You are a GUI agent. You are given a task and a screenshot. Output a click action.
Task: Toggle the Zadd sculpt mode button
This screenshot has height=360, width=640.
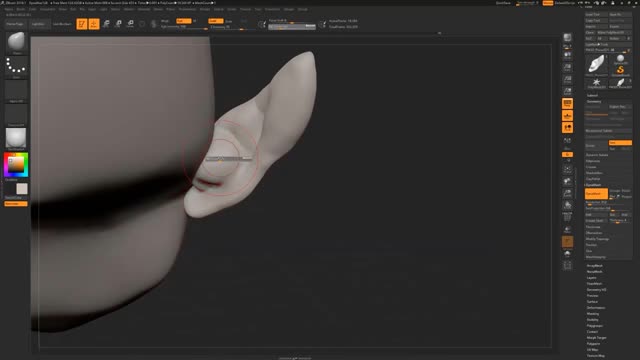point(216,21)
